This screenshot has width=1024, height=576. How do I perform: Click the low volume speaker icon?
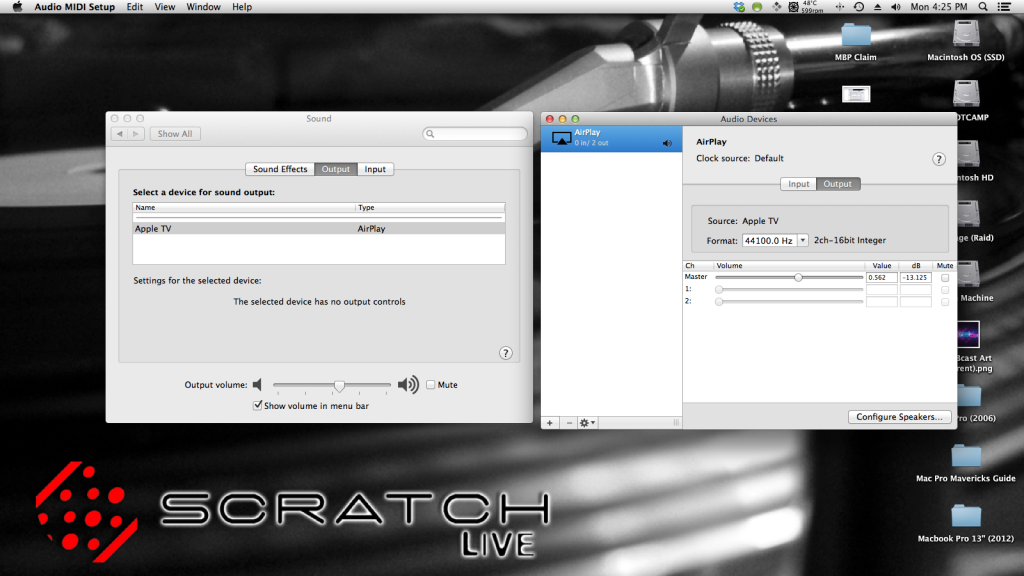(x=257, y=385)
